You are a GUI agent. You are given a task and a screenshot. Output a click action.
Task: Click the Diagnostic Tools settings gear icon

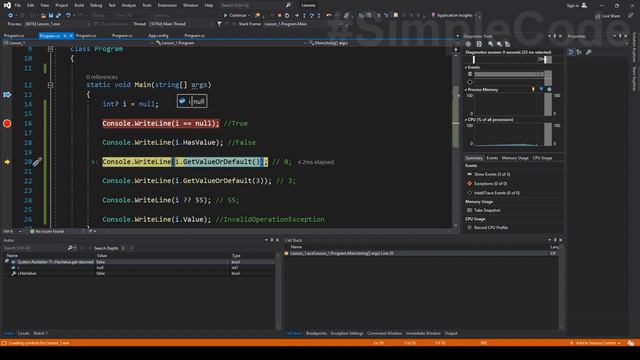click(468, 44)
